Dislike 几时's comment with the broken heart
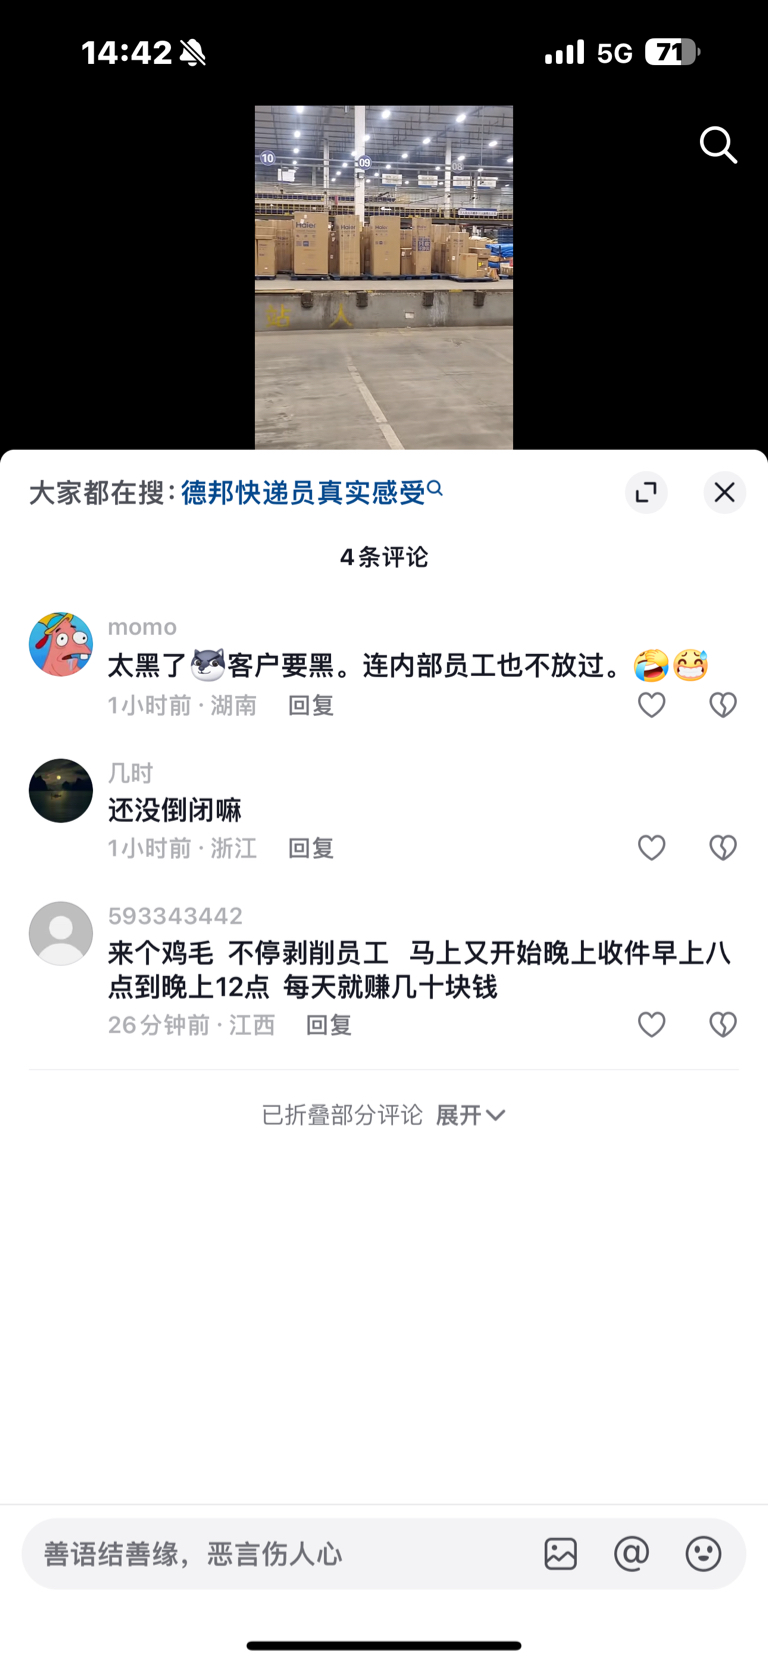 (x=723, y=848)
